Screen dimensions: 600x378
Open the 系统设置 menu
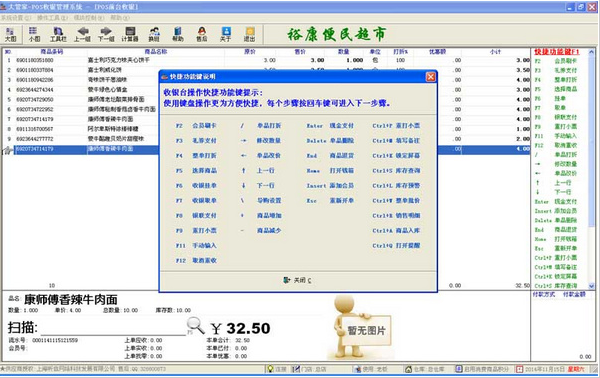(x=15, y=18)
